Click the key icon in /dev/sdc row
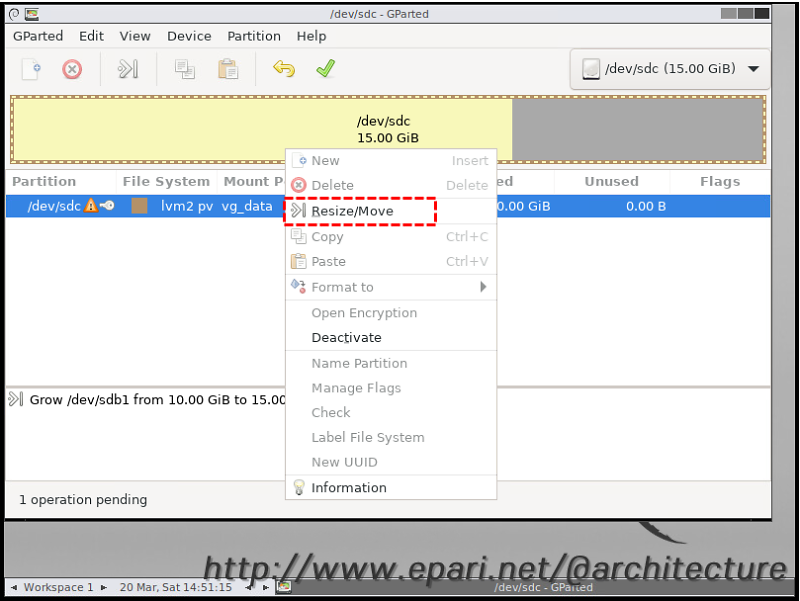The height and width of the screenshot is (601, 800). (107, 206)
